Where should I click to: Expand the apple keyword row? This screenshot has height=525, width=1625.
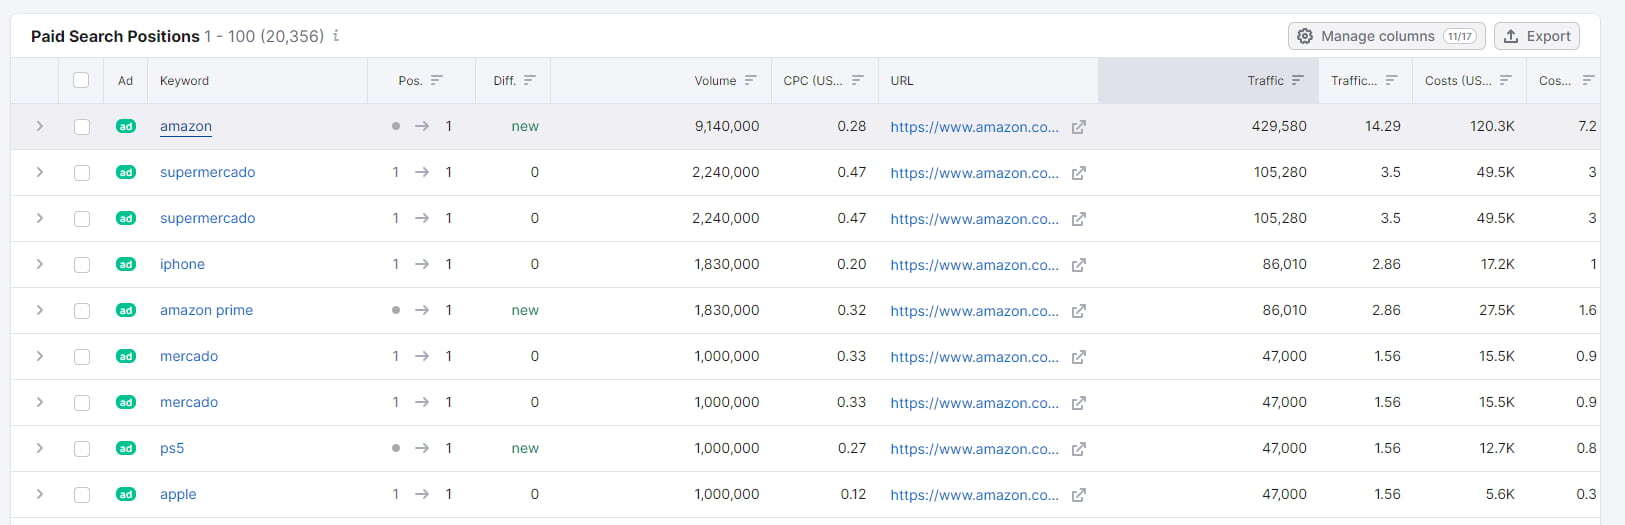(39, 495)
